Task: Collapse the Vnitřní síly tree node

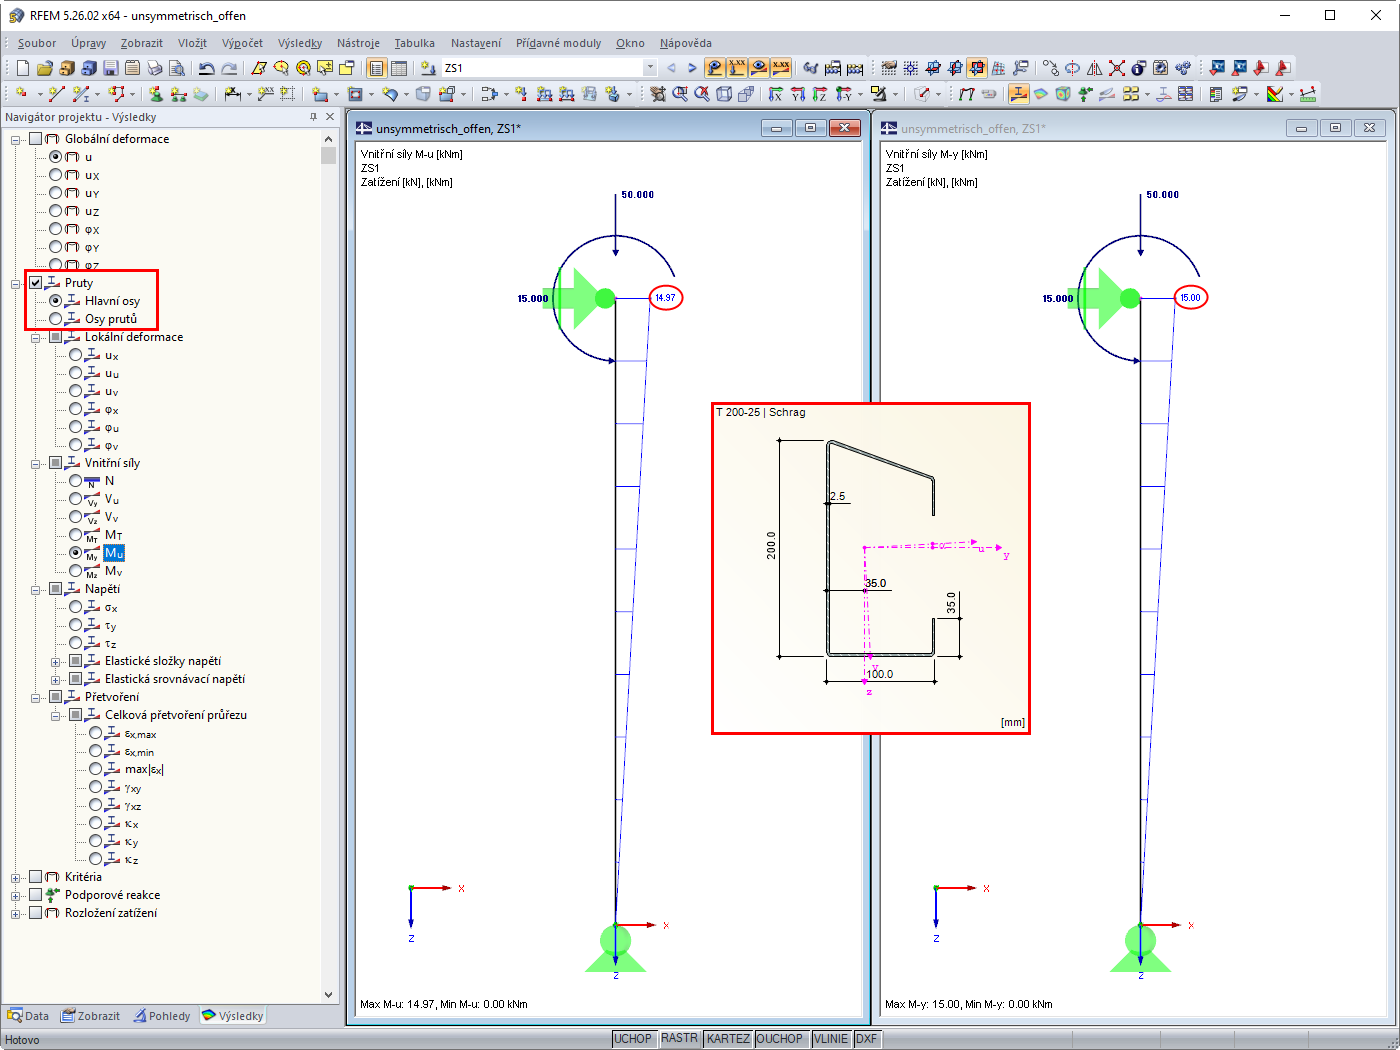Action: coord(36,463)
